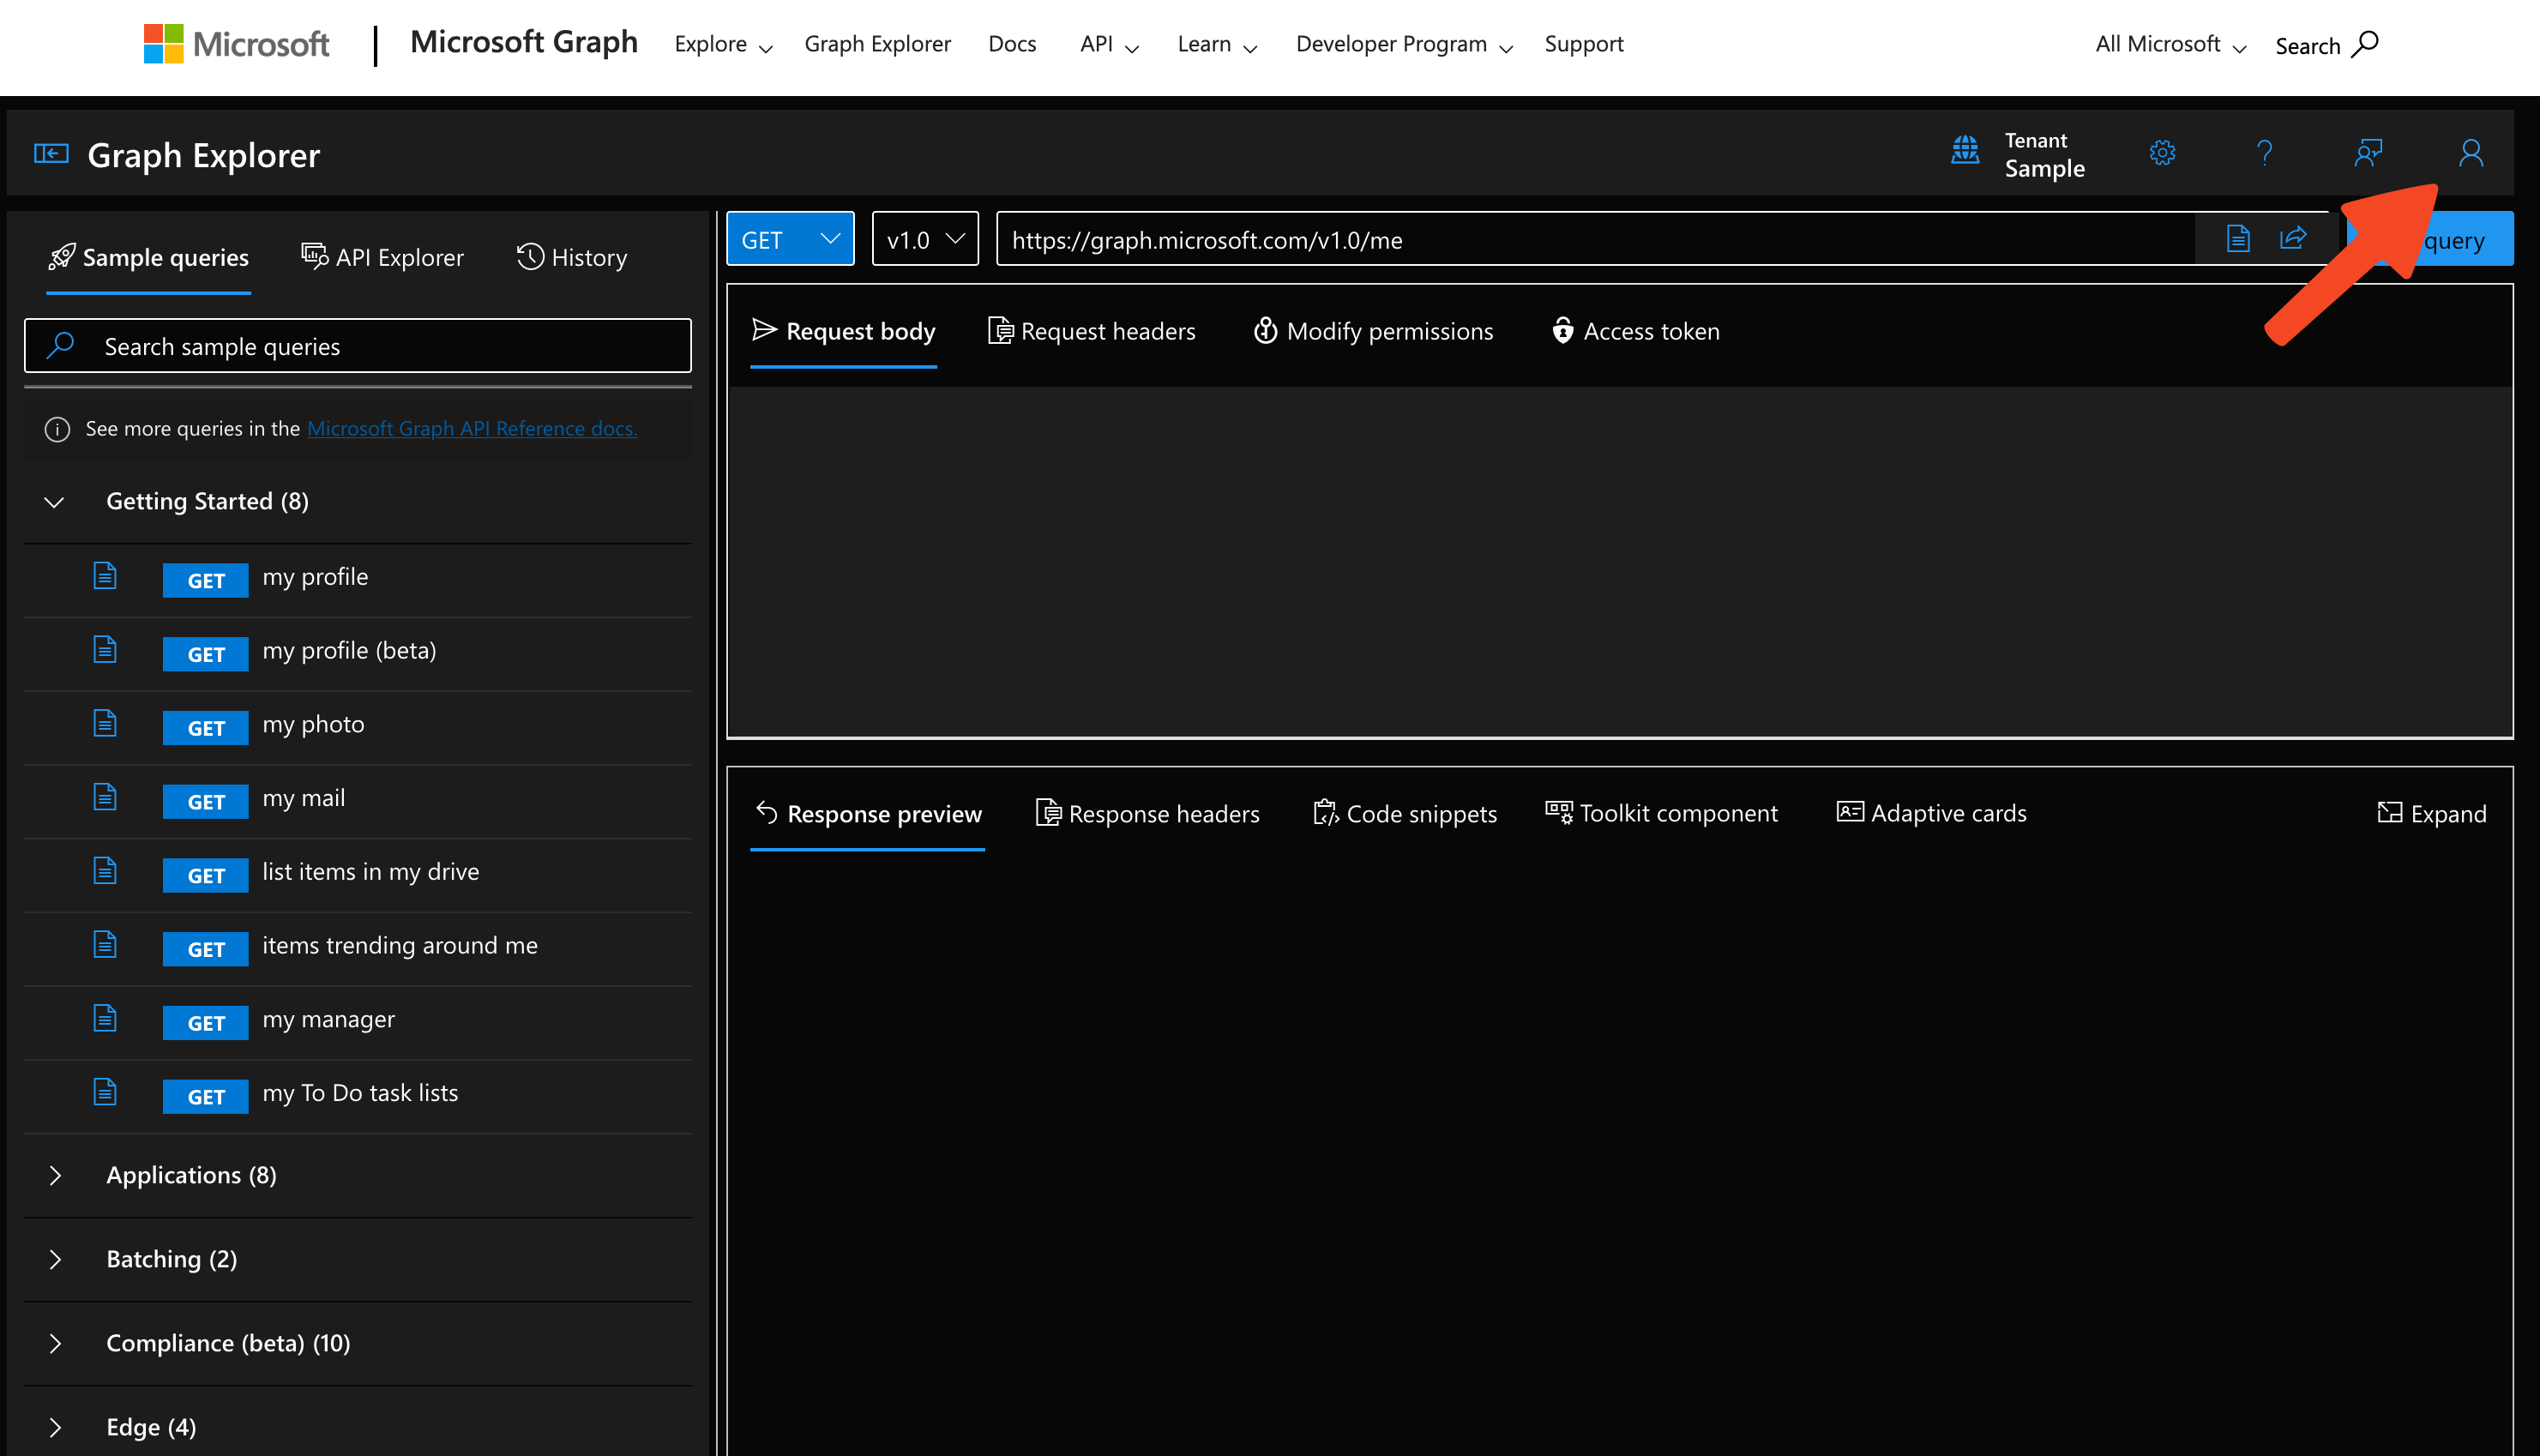This screenshot has width=2540, height=1456.
Task: Open the HTTP method GET dropdown
Action: (x=790, y=239)
